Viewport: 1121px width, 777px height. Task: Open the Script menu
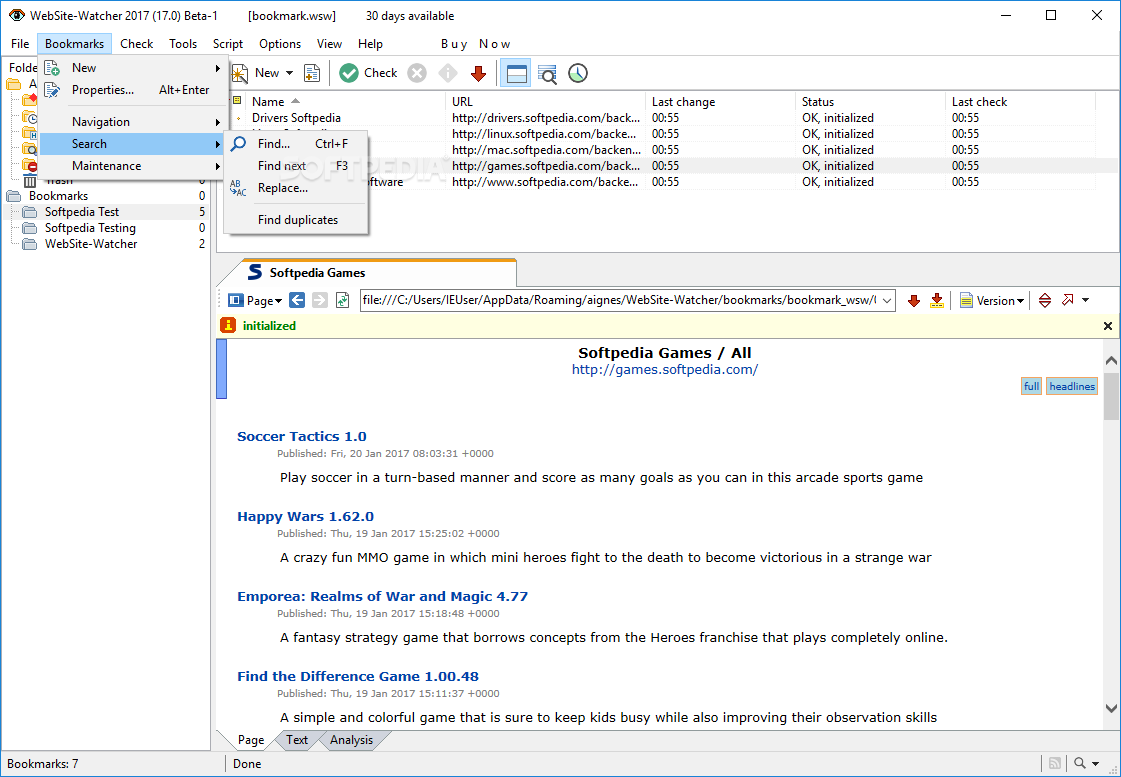click(228, 44)
